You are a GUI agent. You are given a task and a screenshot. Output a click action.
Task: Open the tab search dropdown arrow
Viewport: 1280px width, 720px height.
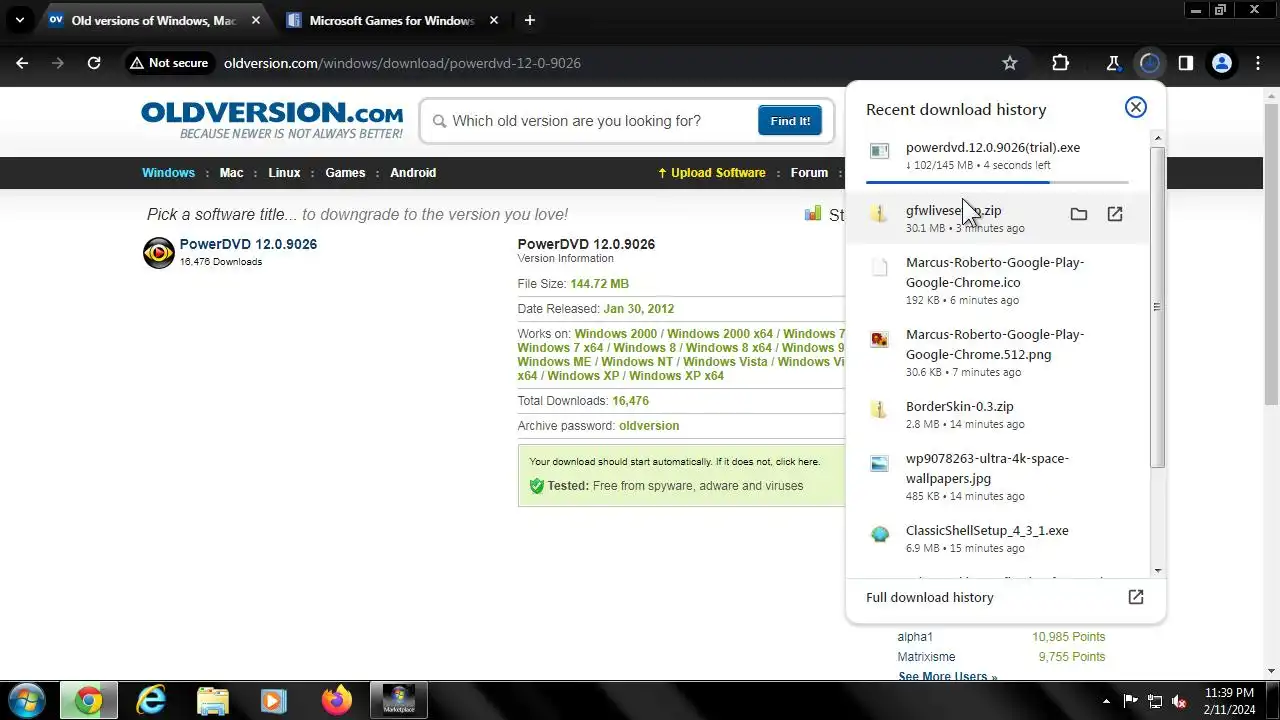pos(19,20)
